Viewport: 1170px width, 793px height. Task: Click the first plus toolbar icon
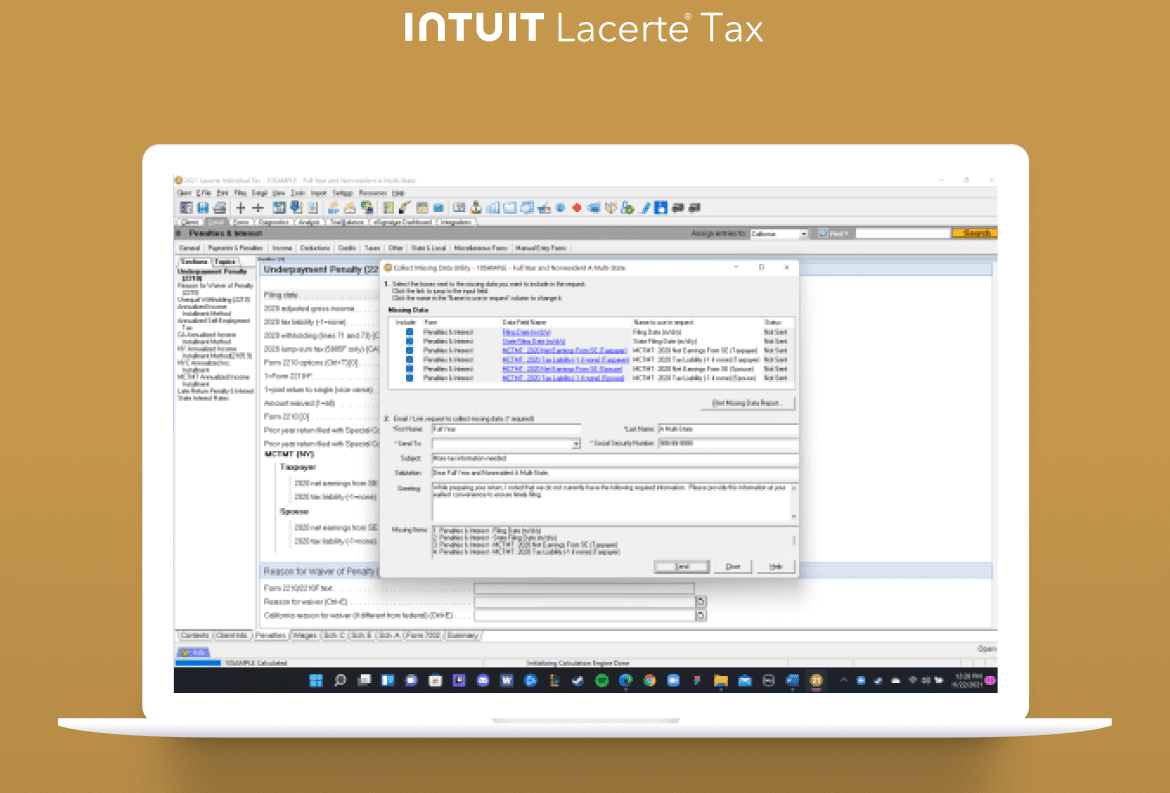pyautogui.click(x=241, y=208)
